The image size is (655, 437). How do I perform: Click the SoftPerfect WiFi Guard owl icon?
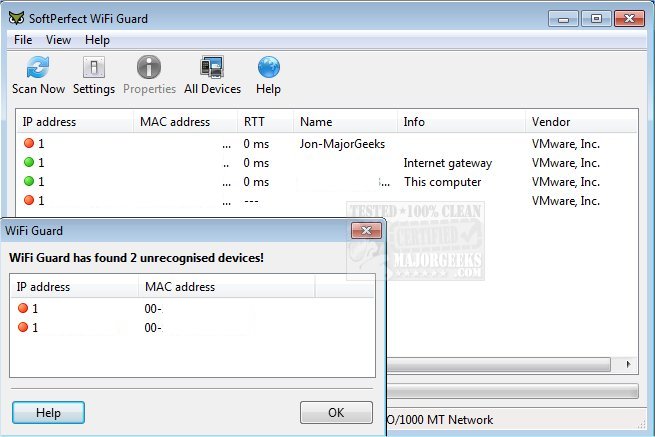17,17
